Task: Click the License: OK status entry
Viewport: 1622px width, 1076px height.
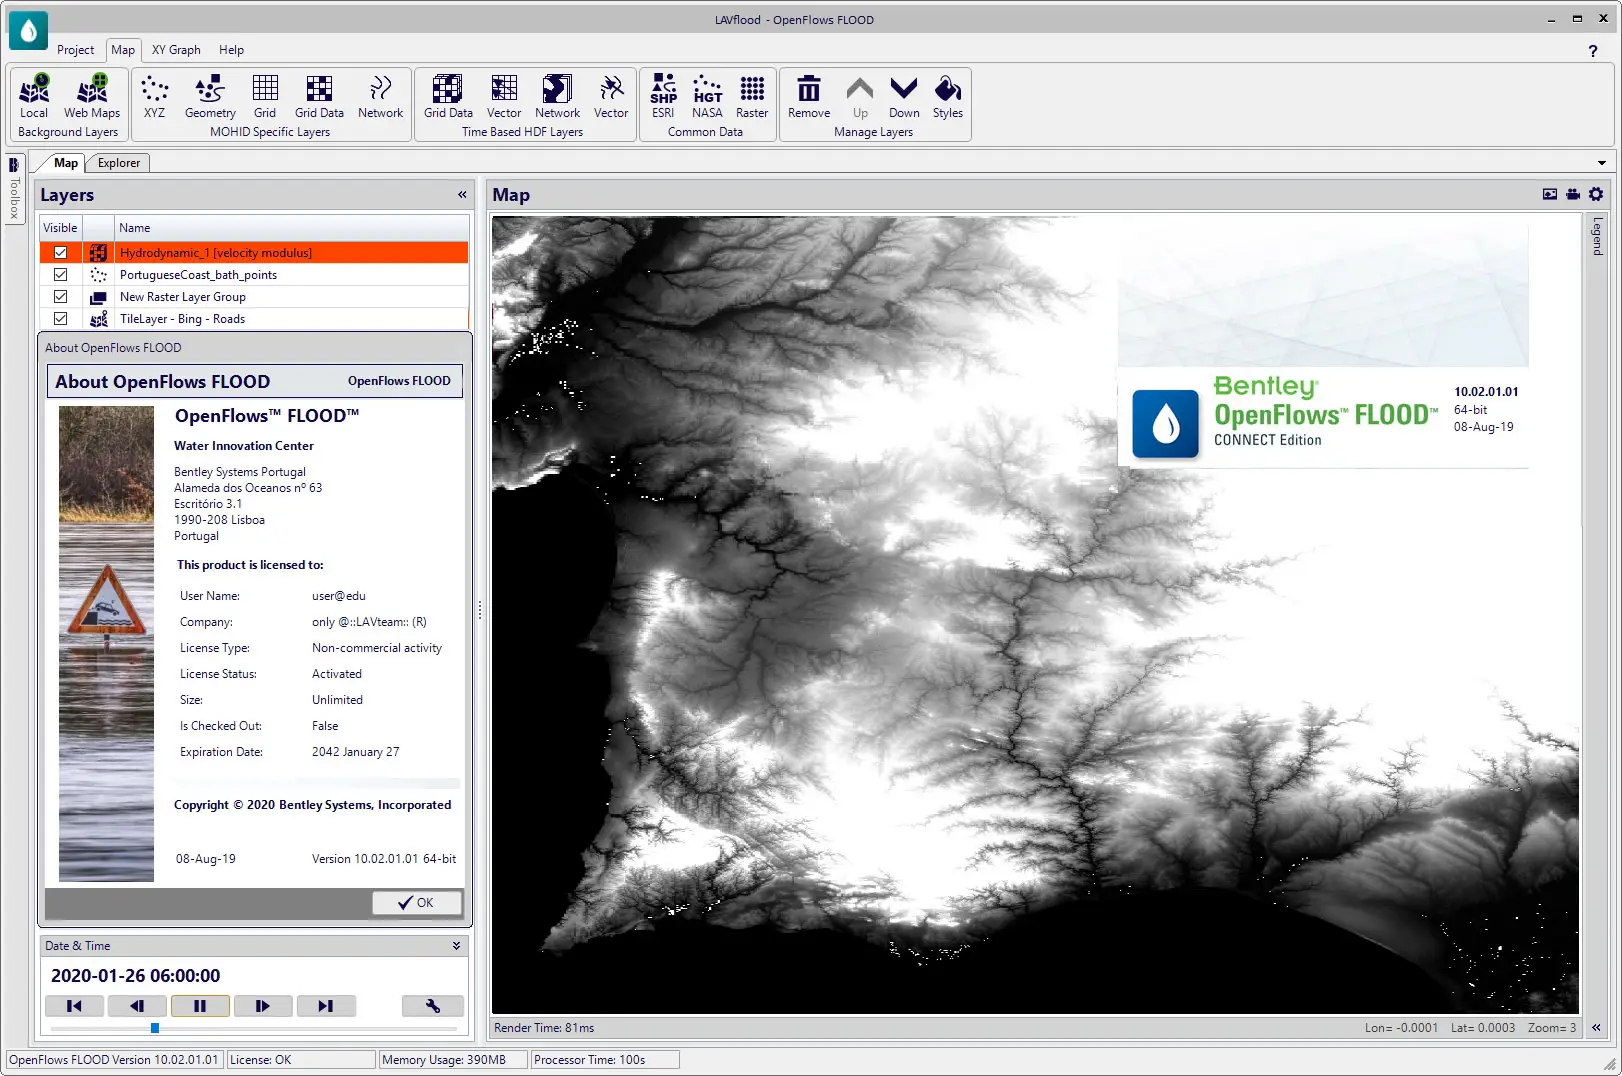Action: coord(301,1060)
